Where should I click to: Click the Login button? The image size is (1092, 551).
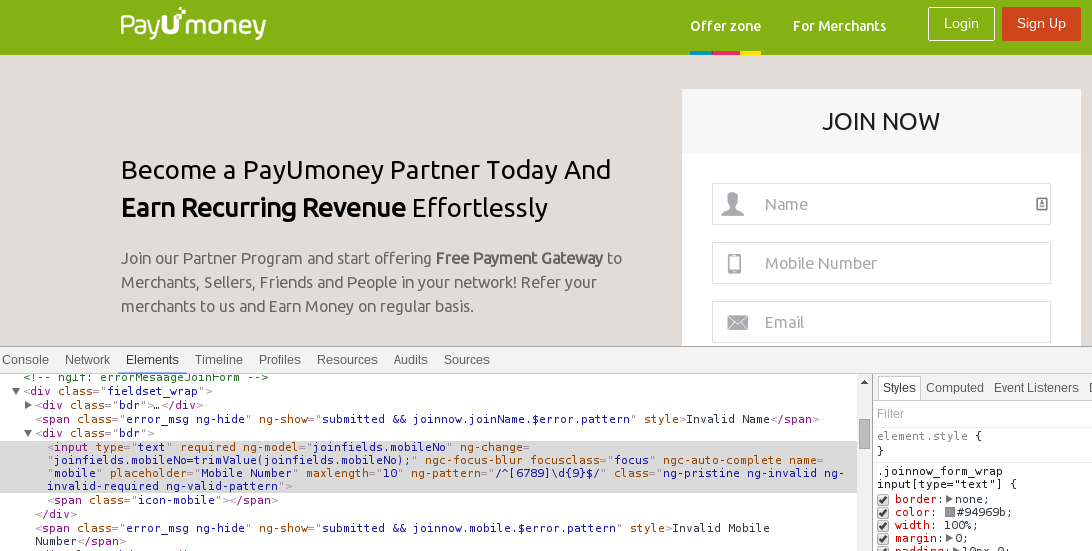tap(961, 24)
